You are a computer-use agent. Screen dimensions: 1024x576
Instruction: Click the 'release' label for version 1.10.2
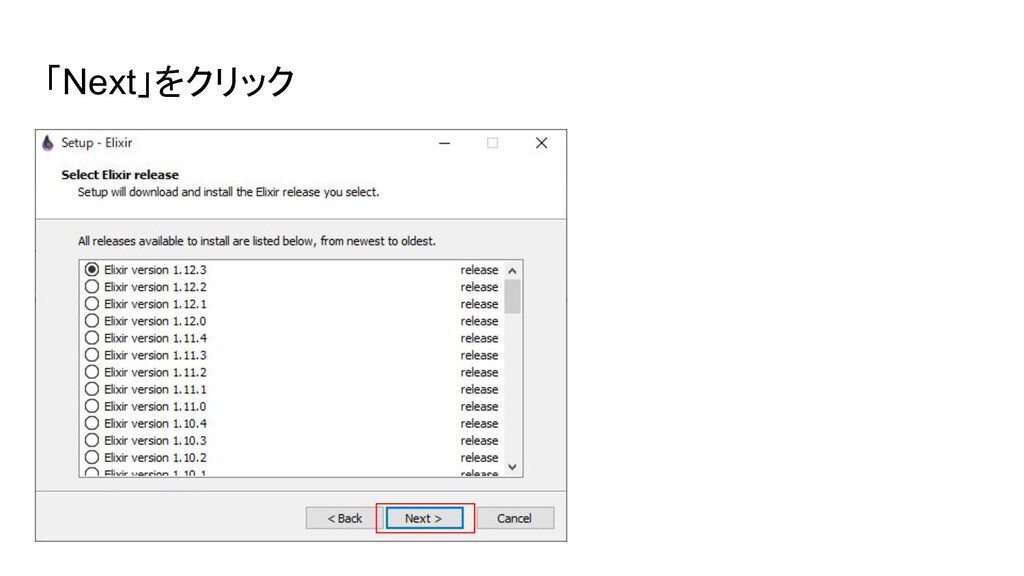[479, 457]
